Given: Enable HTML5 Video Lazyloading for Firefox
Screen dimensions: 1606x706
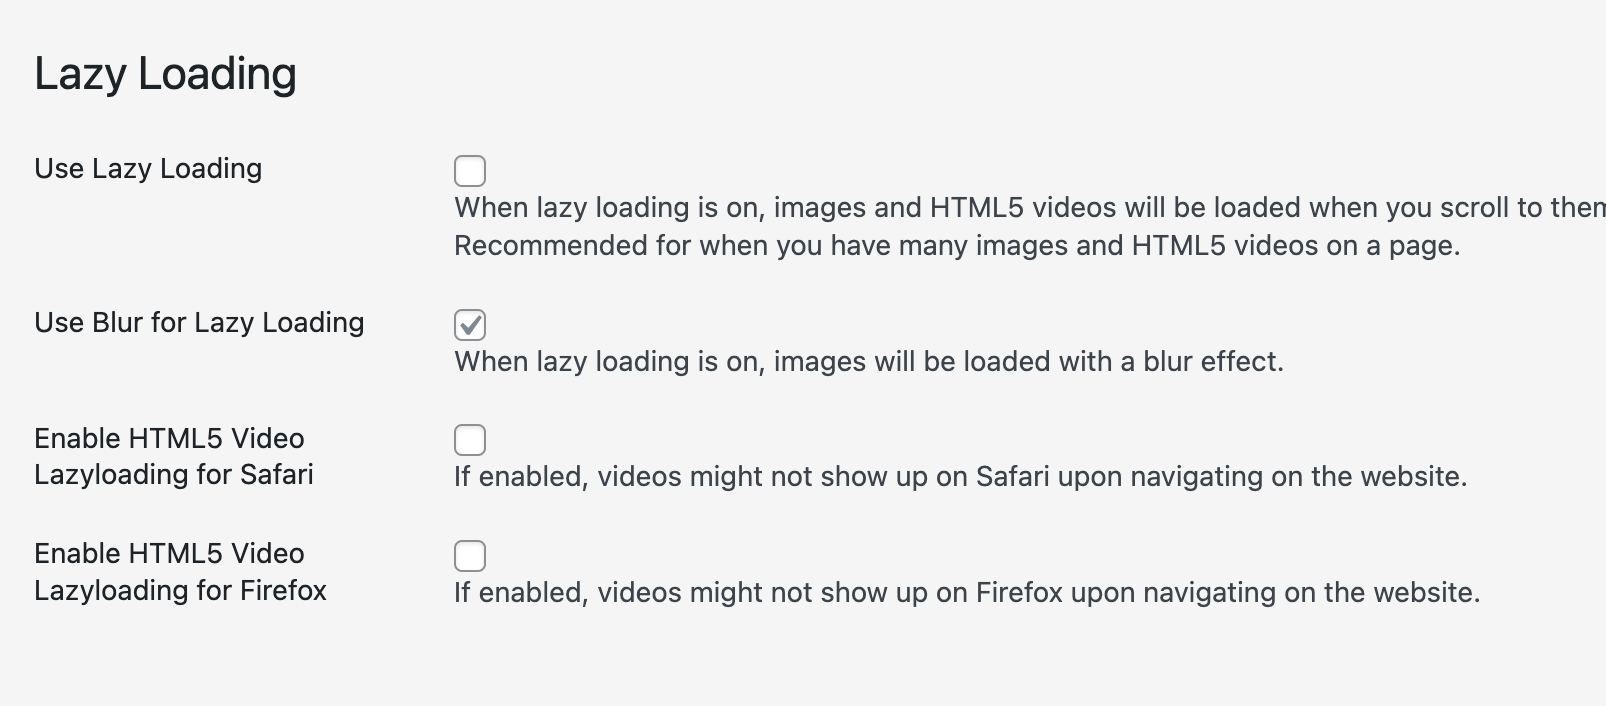Looking at the screenshot, I should point(470,556).
